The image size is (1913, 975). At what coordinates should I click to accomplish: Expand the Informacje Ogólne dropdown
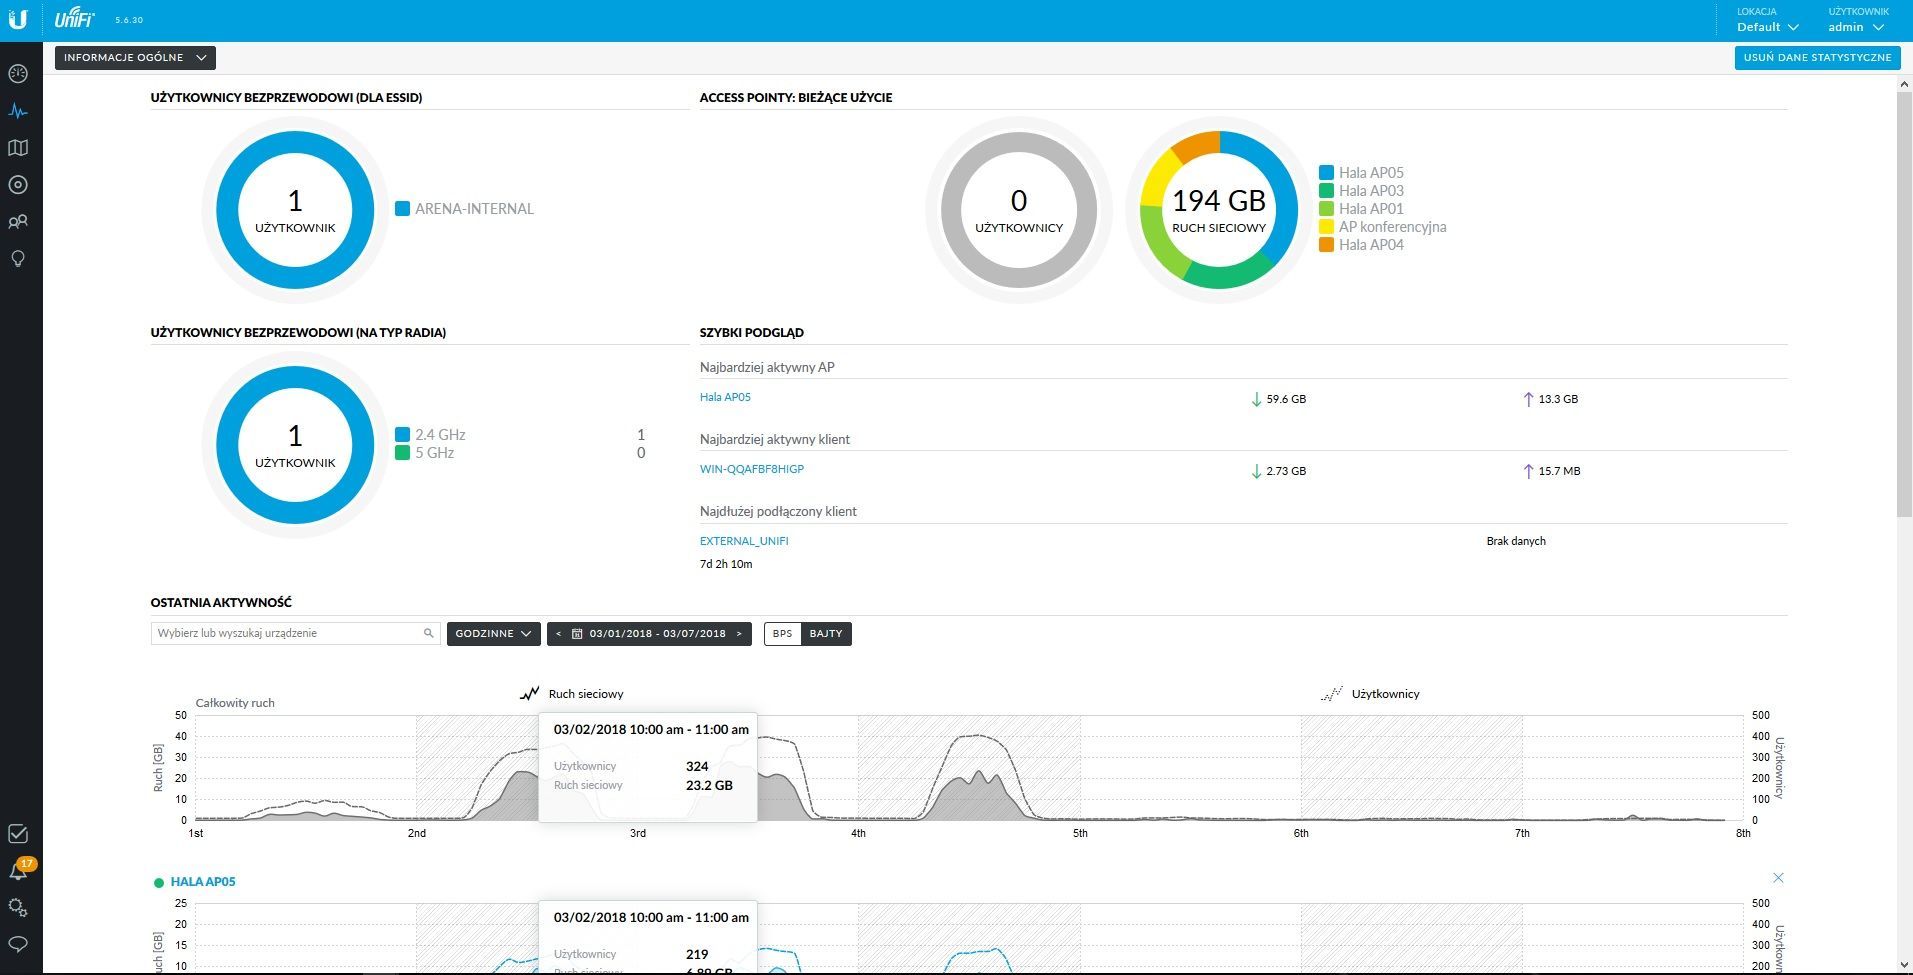click(135, 58)
